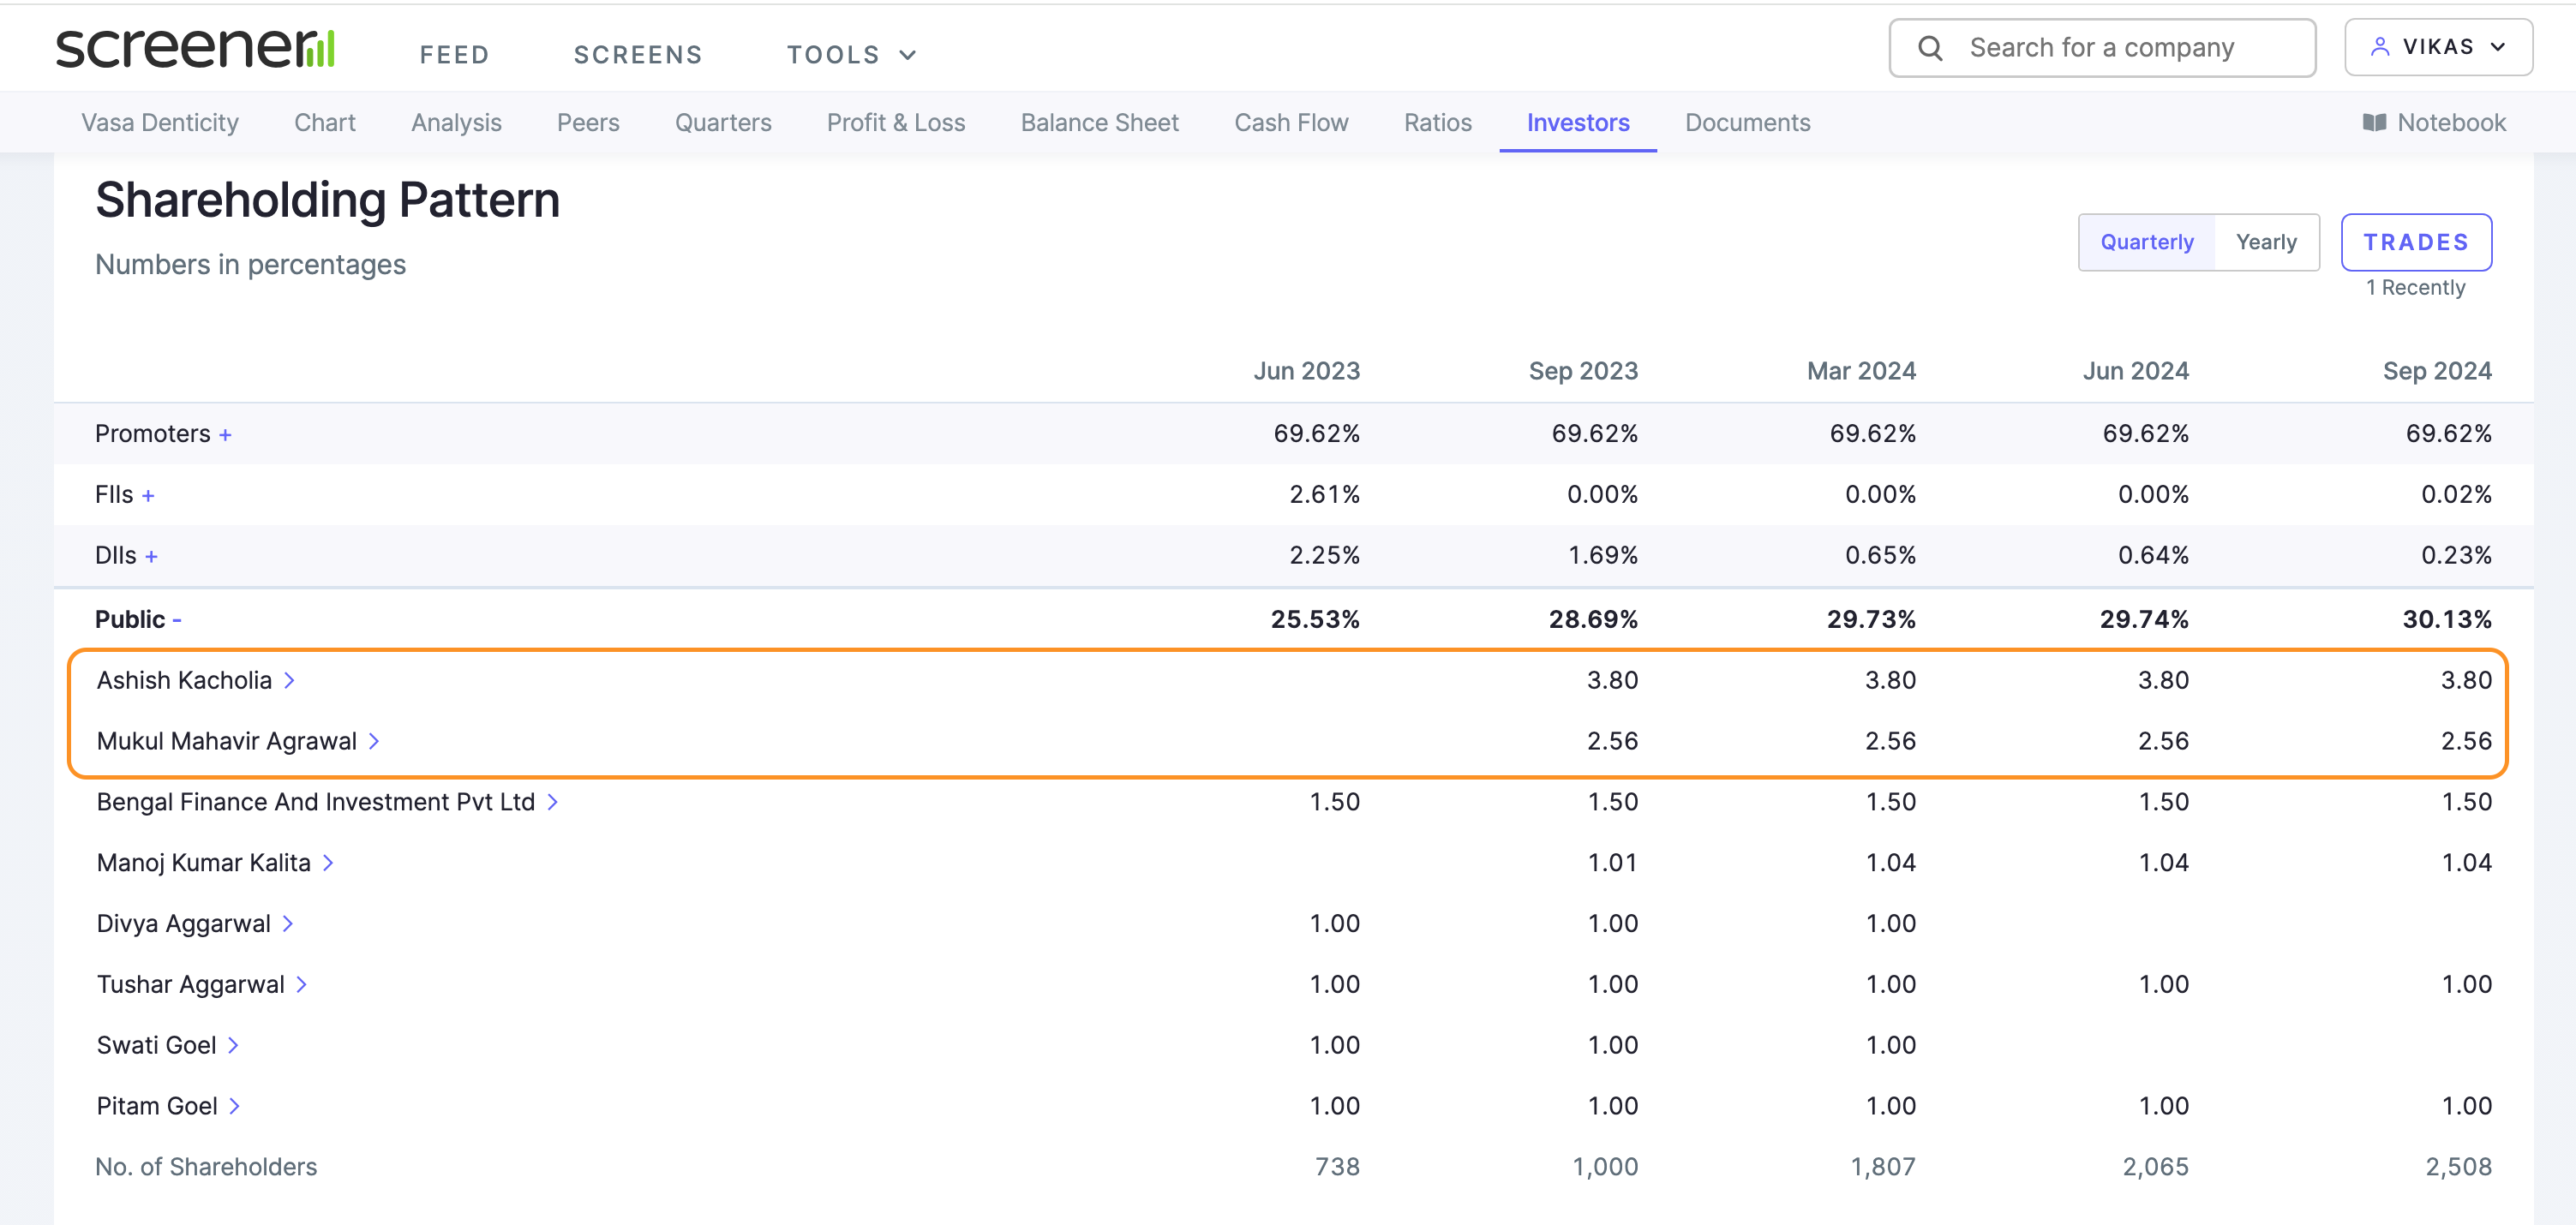Open the Notebook book icon
Screen dimensions: 2576x1225
click(x=2374, y=122)
